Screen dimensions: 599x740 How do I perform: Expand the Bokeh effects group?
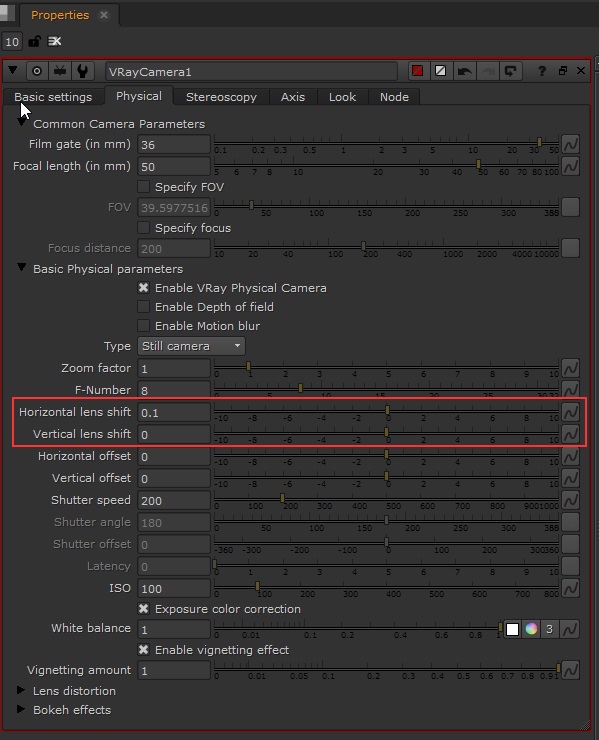point(21,709)
